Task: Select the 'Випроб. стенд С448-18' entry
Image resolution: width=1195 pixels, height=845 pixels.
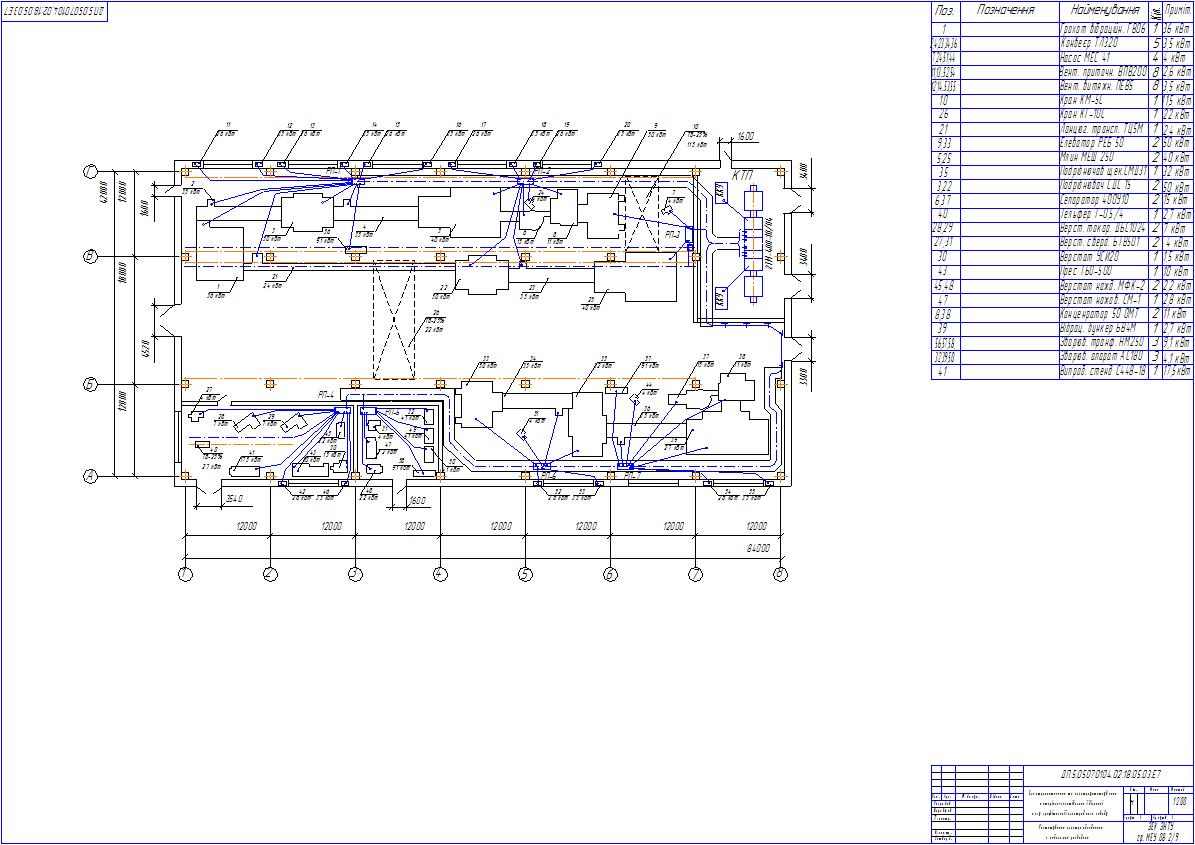Action: tap(1104, 372)
